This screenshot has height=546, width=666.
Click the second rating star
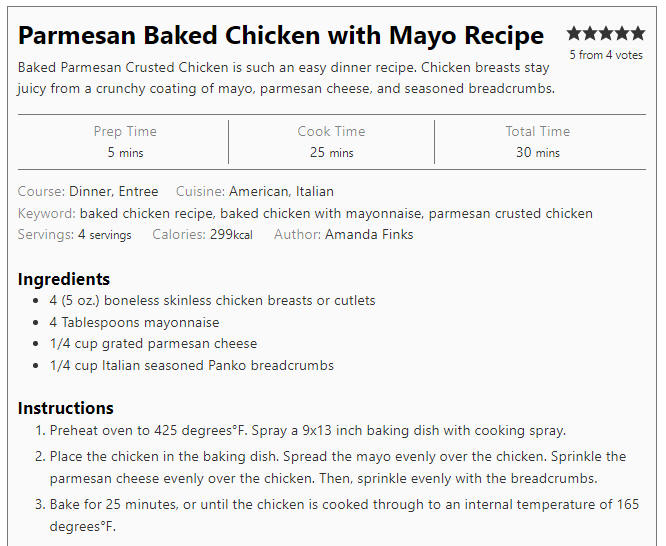click(x=590, y=33)
